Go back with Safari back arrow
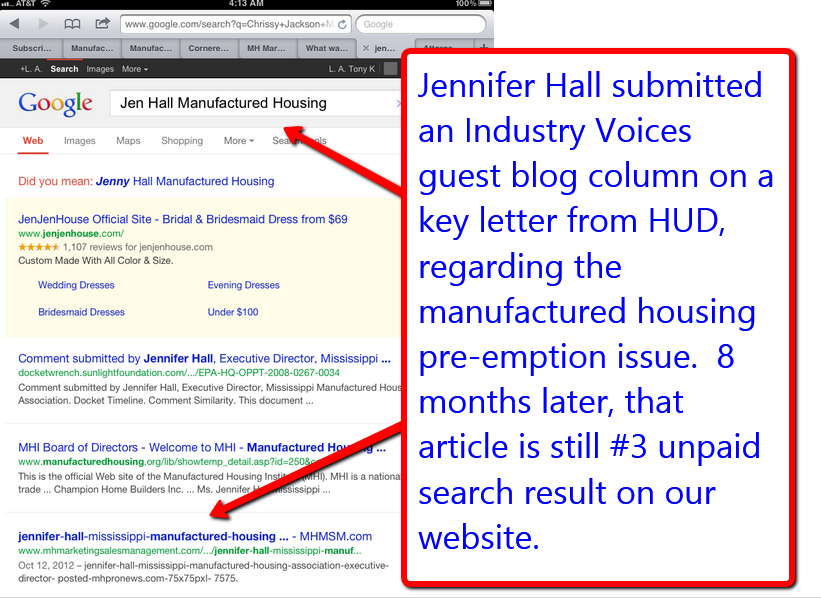The image size is (821, 598). tap(15, 24)
